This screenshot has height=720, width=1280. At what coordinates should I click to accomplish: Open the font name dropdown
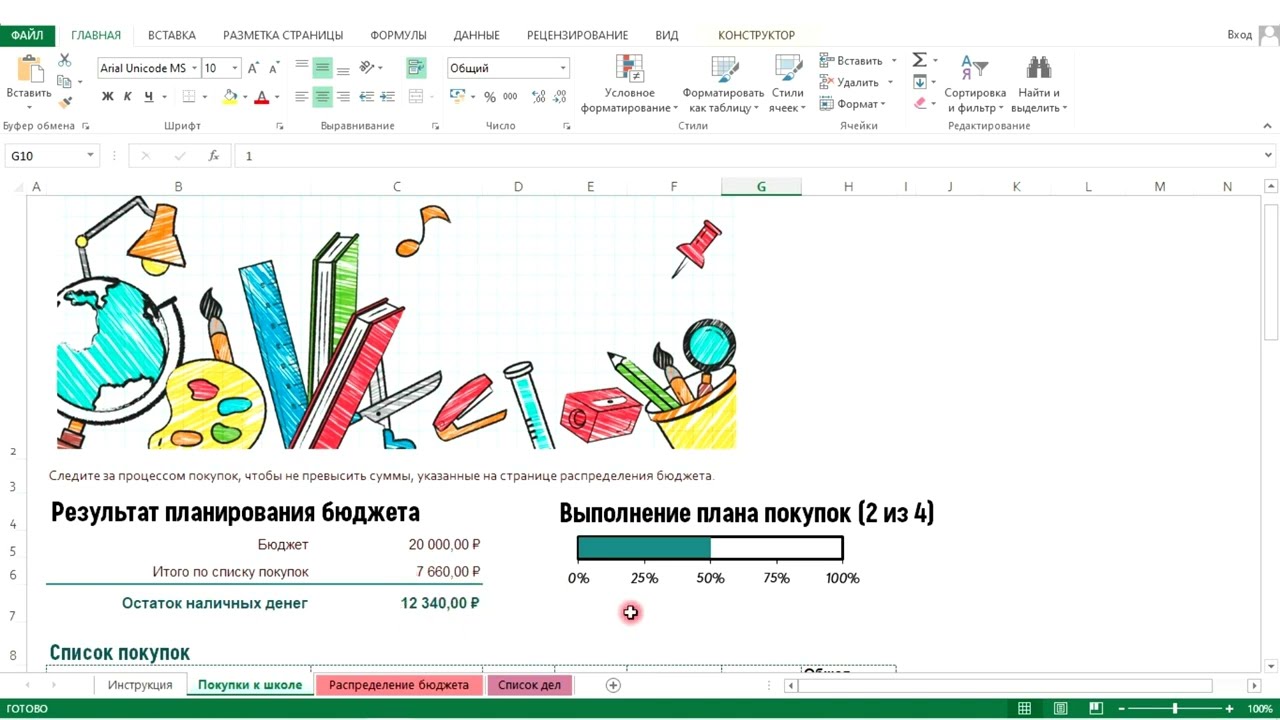(194, 68)
